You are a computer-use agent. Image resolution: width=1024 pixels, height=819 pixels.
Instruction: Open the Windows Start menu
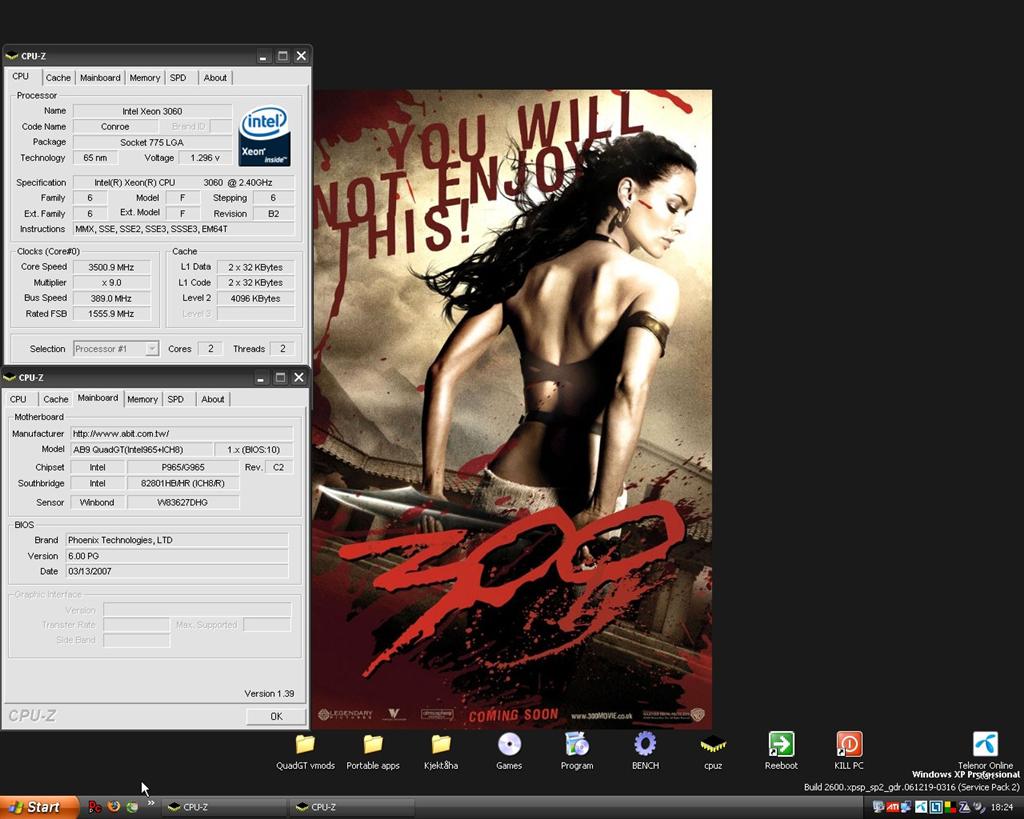click(38, 807)
